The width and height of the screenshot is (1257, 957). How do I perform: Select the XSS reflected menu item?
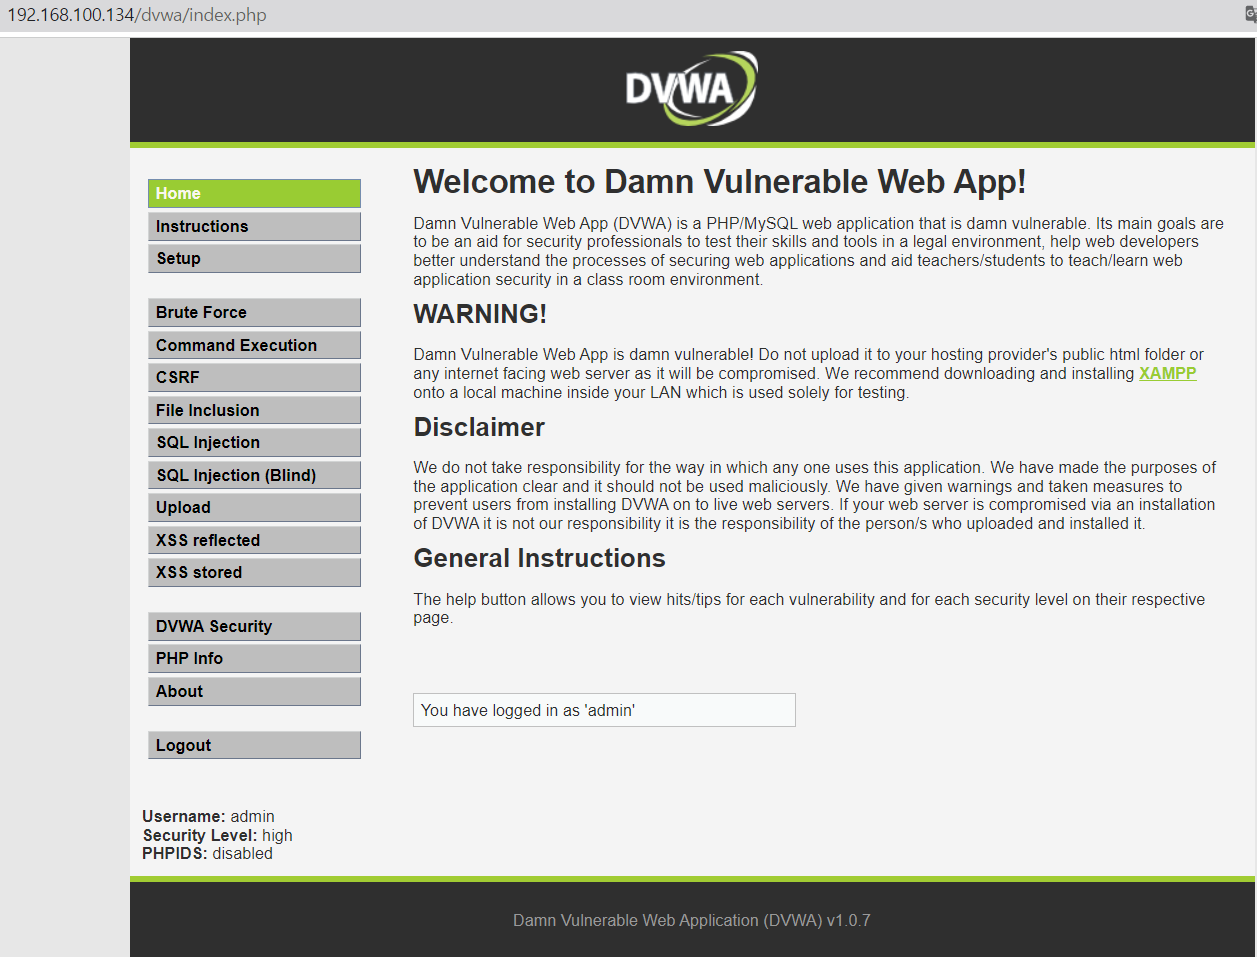[254, 540]
